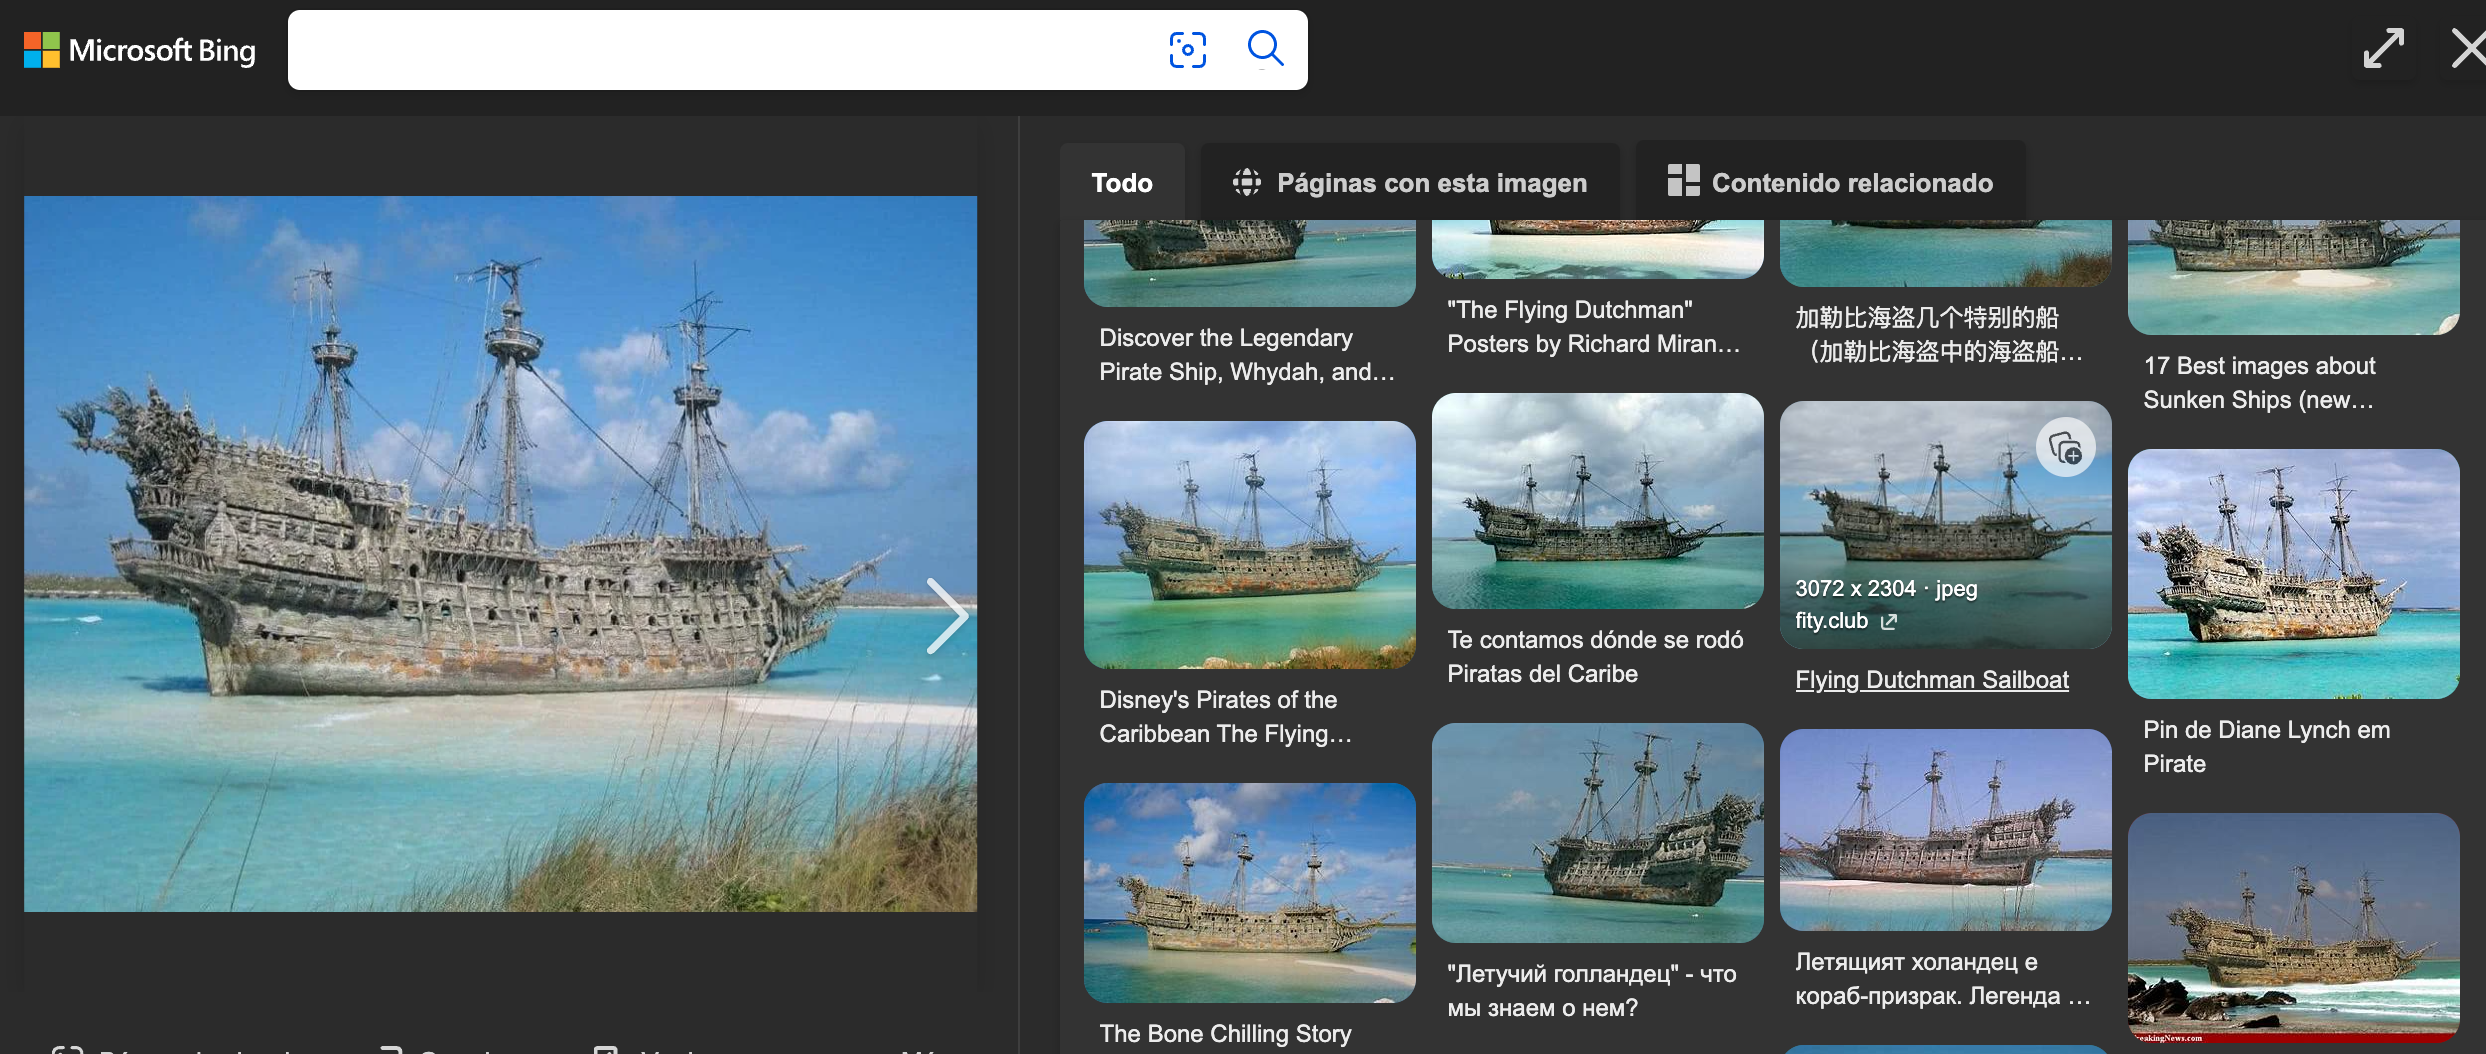Open the Летучий голландец ship thumbnail
This screenshot has width=2486, height=1054.
1597,832
